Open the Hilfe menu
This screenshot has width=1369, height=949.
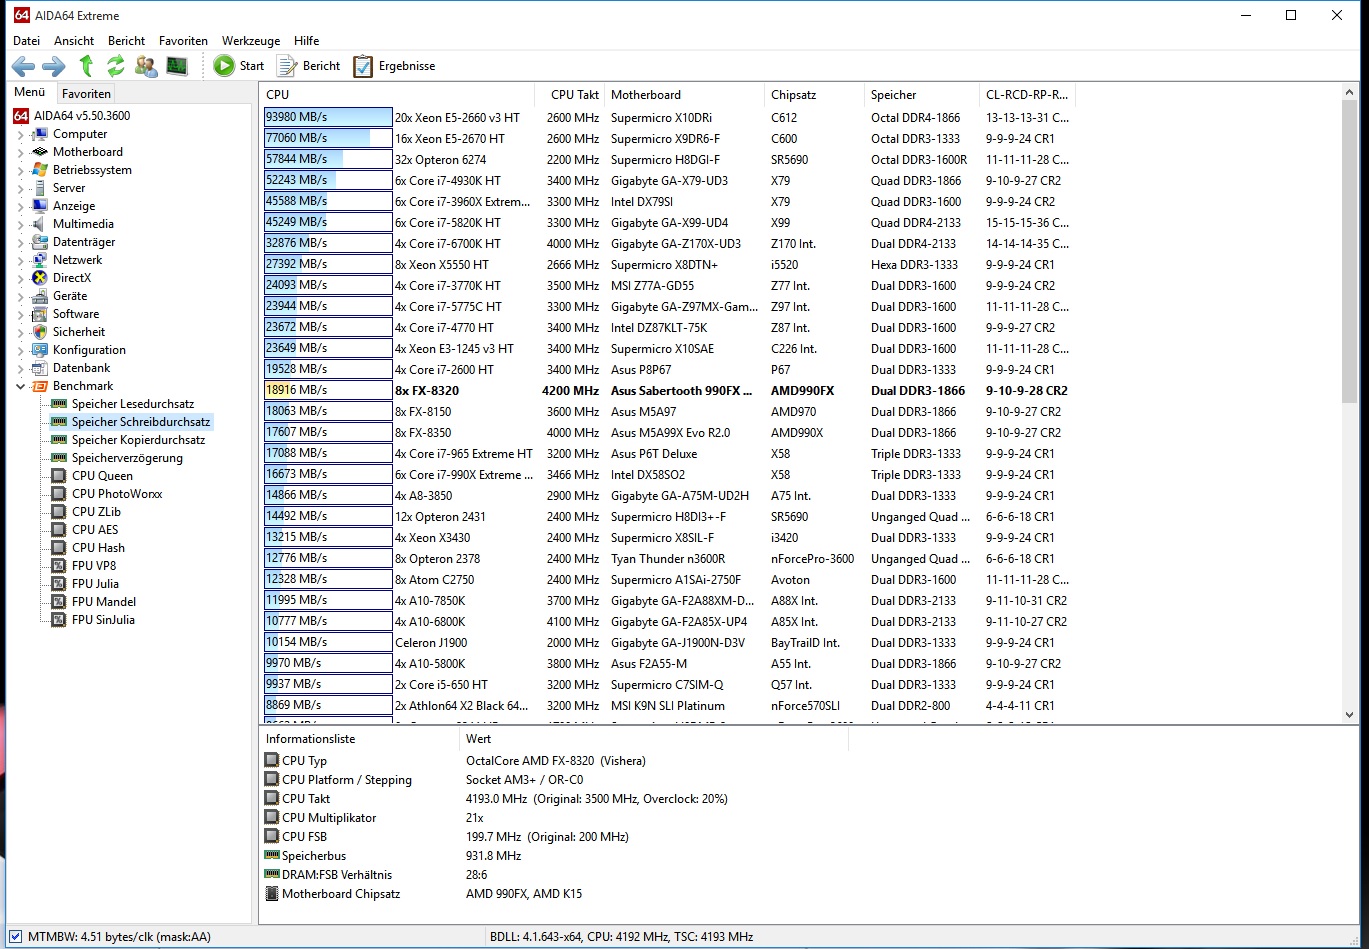[x=307, y=41]
